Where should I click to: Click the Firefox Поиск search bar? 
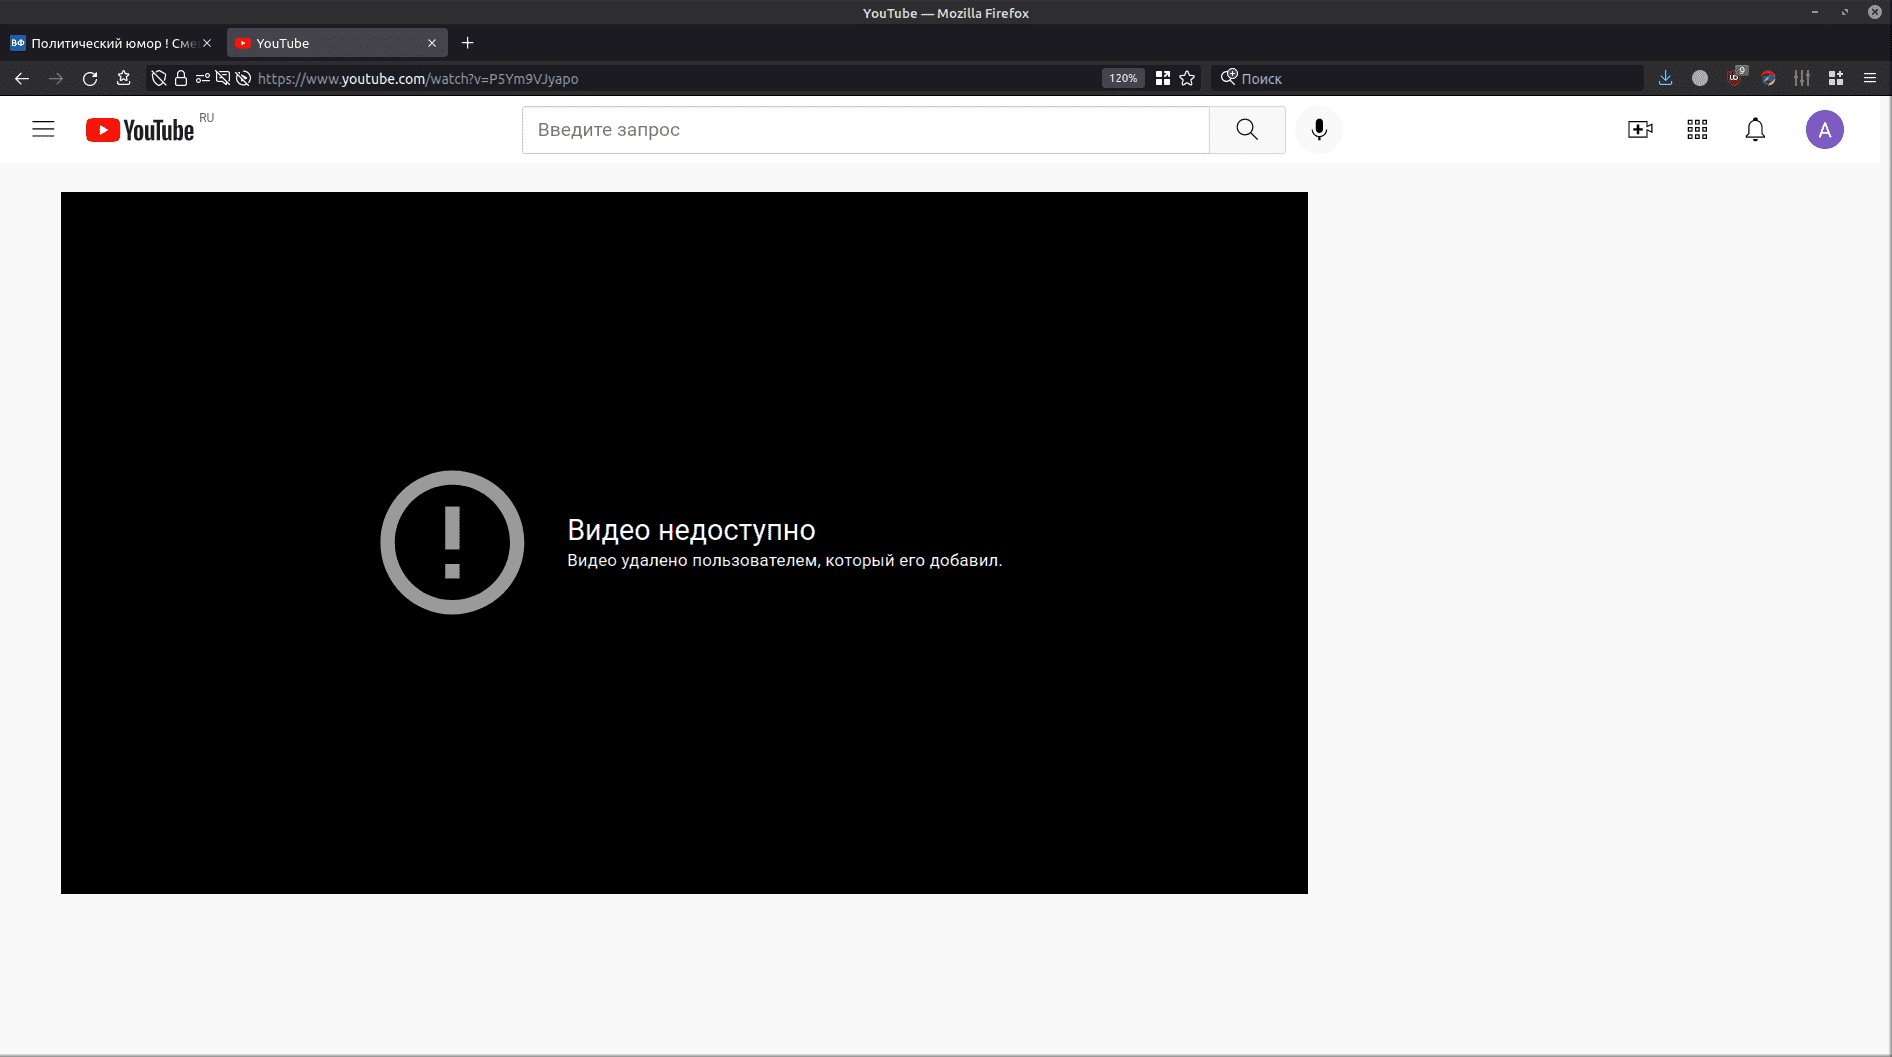coord(1430,78)
